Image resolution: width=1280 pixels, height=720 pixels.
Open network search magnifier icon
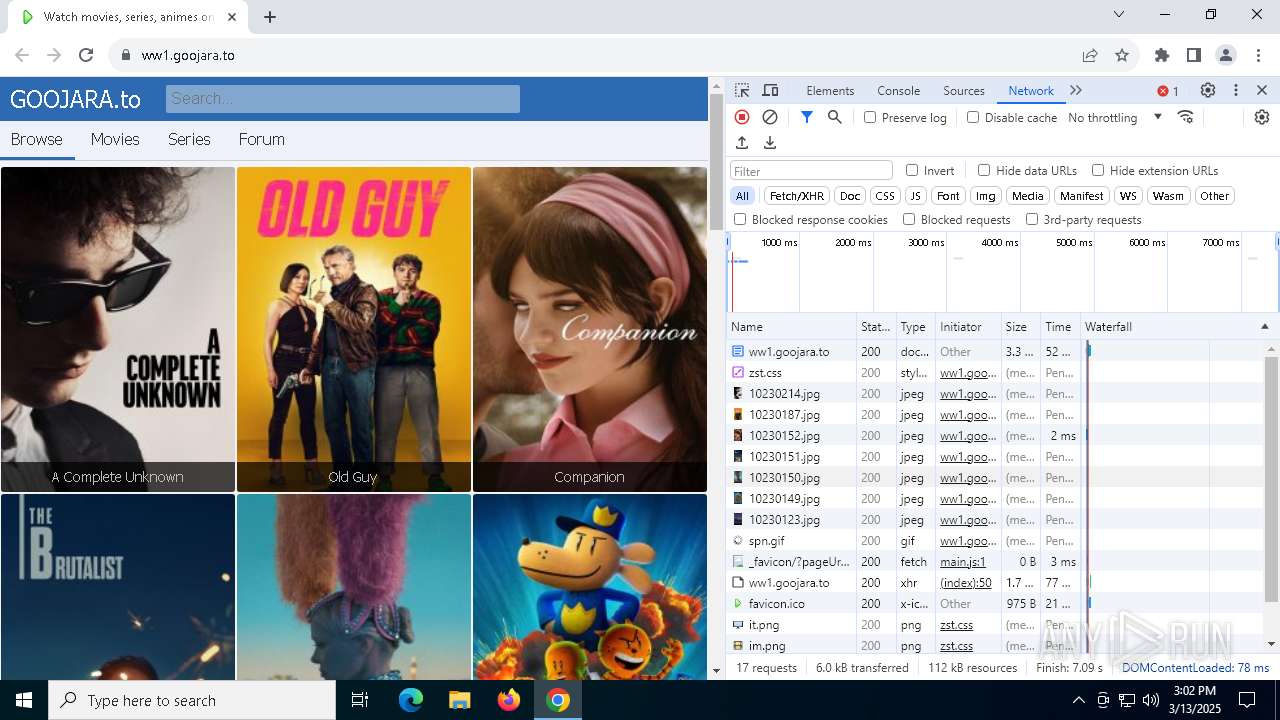[835, 117]
